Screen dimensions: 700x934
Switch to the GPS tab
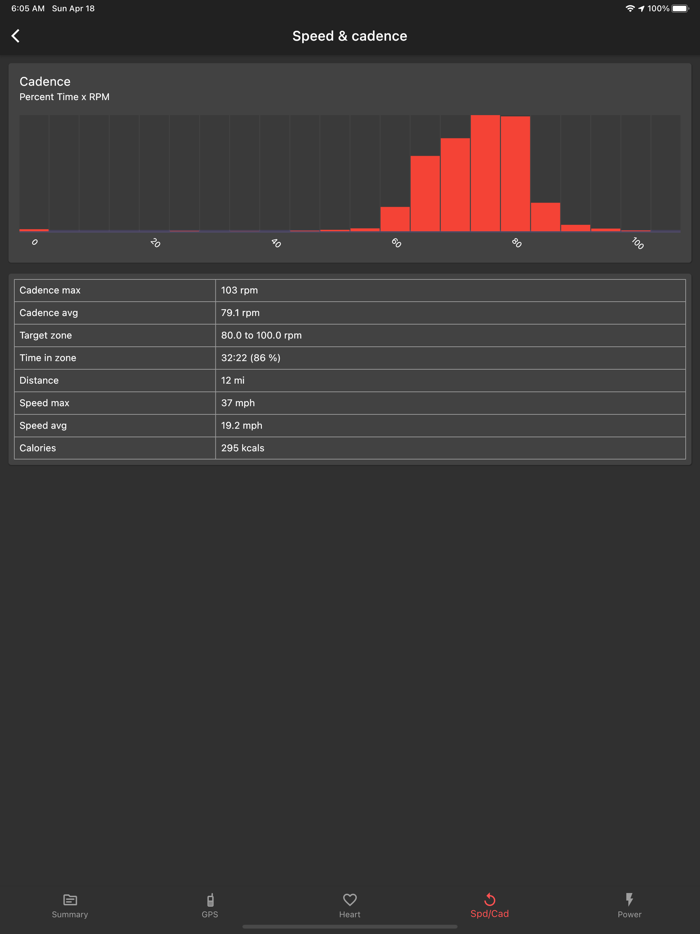point(210,906)
